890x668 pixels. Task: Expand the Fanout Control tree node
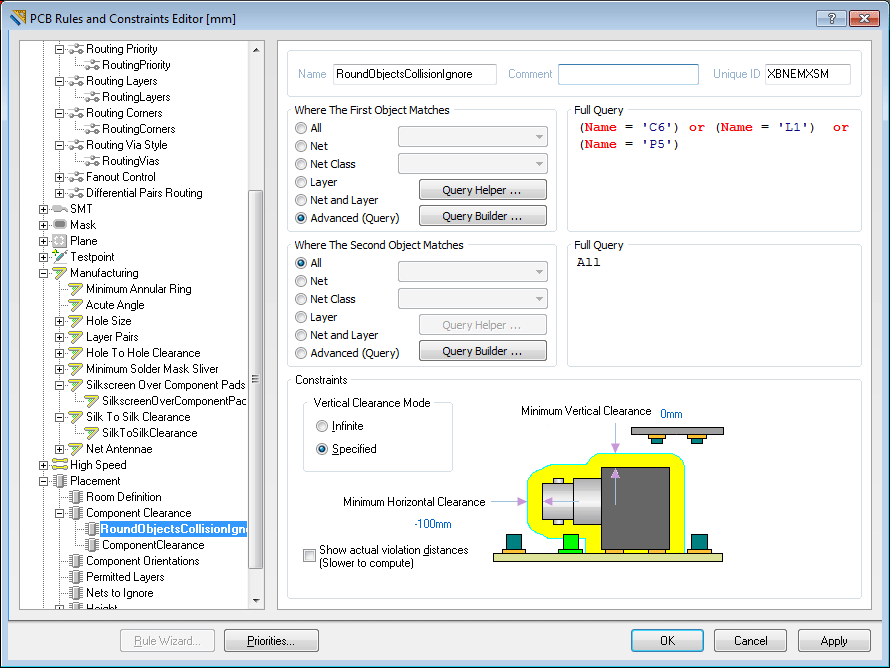click(59, 177)
